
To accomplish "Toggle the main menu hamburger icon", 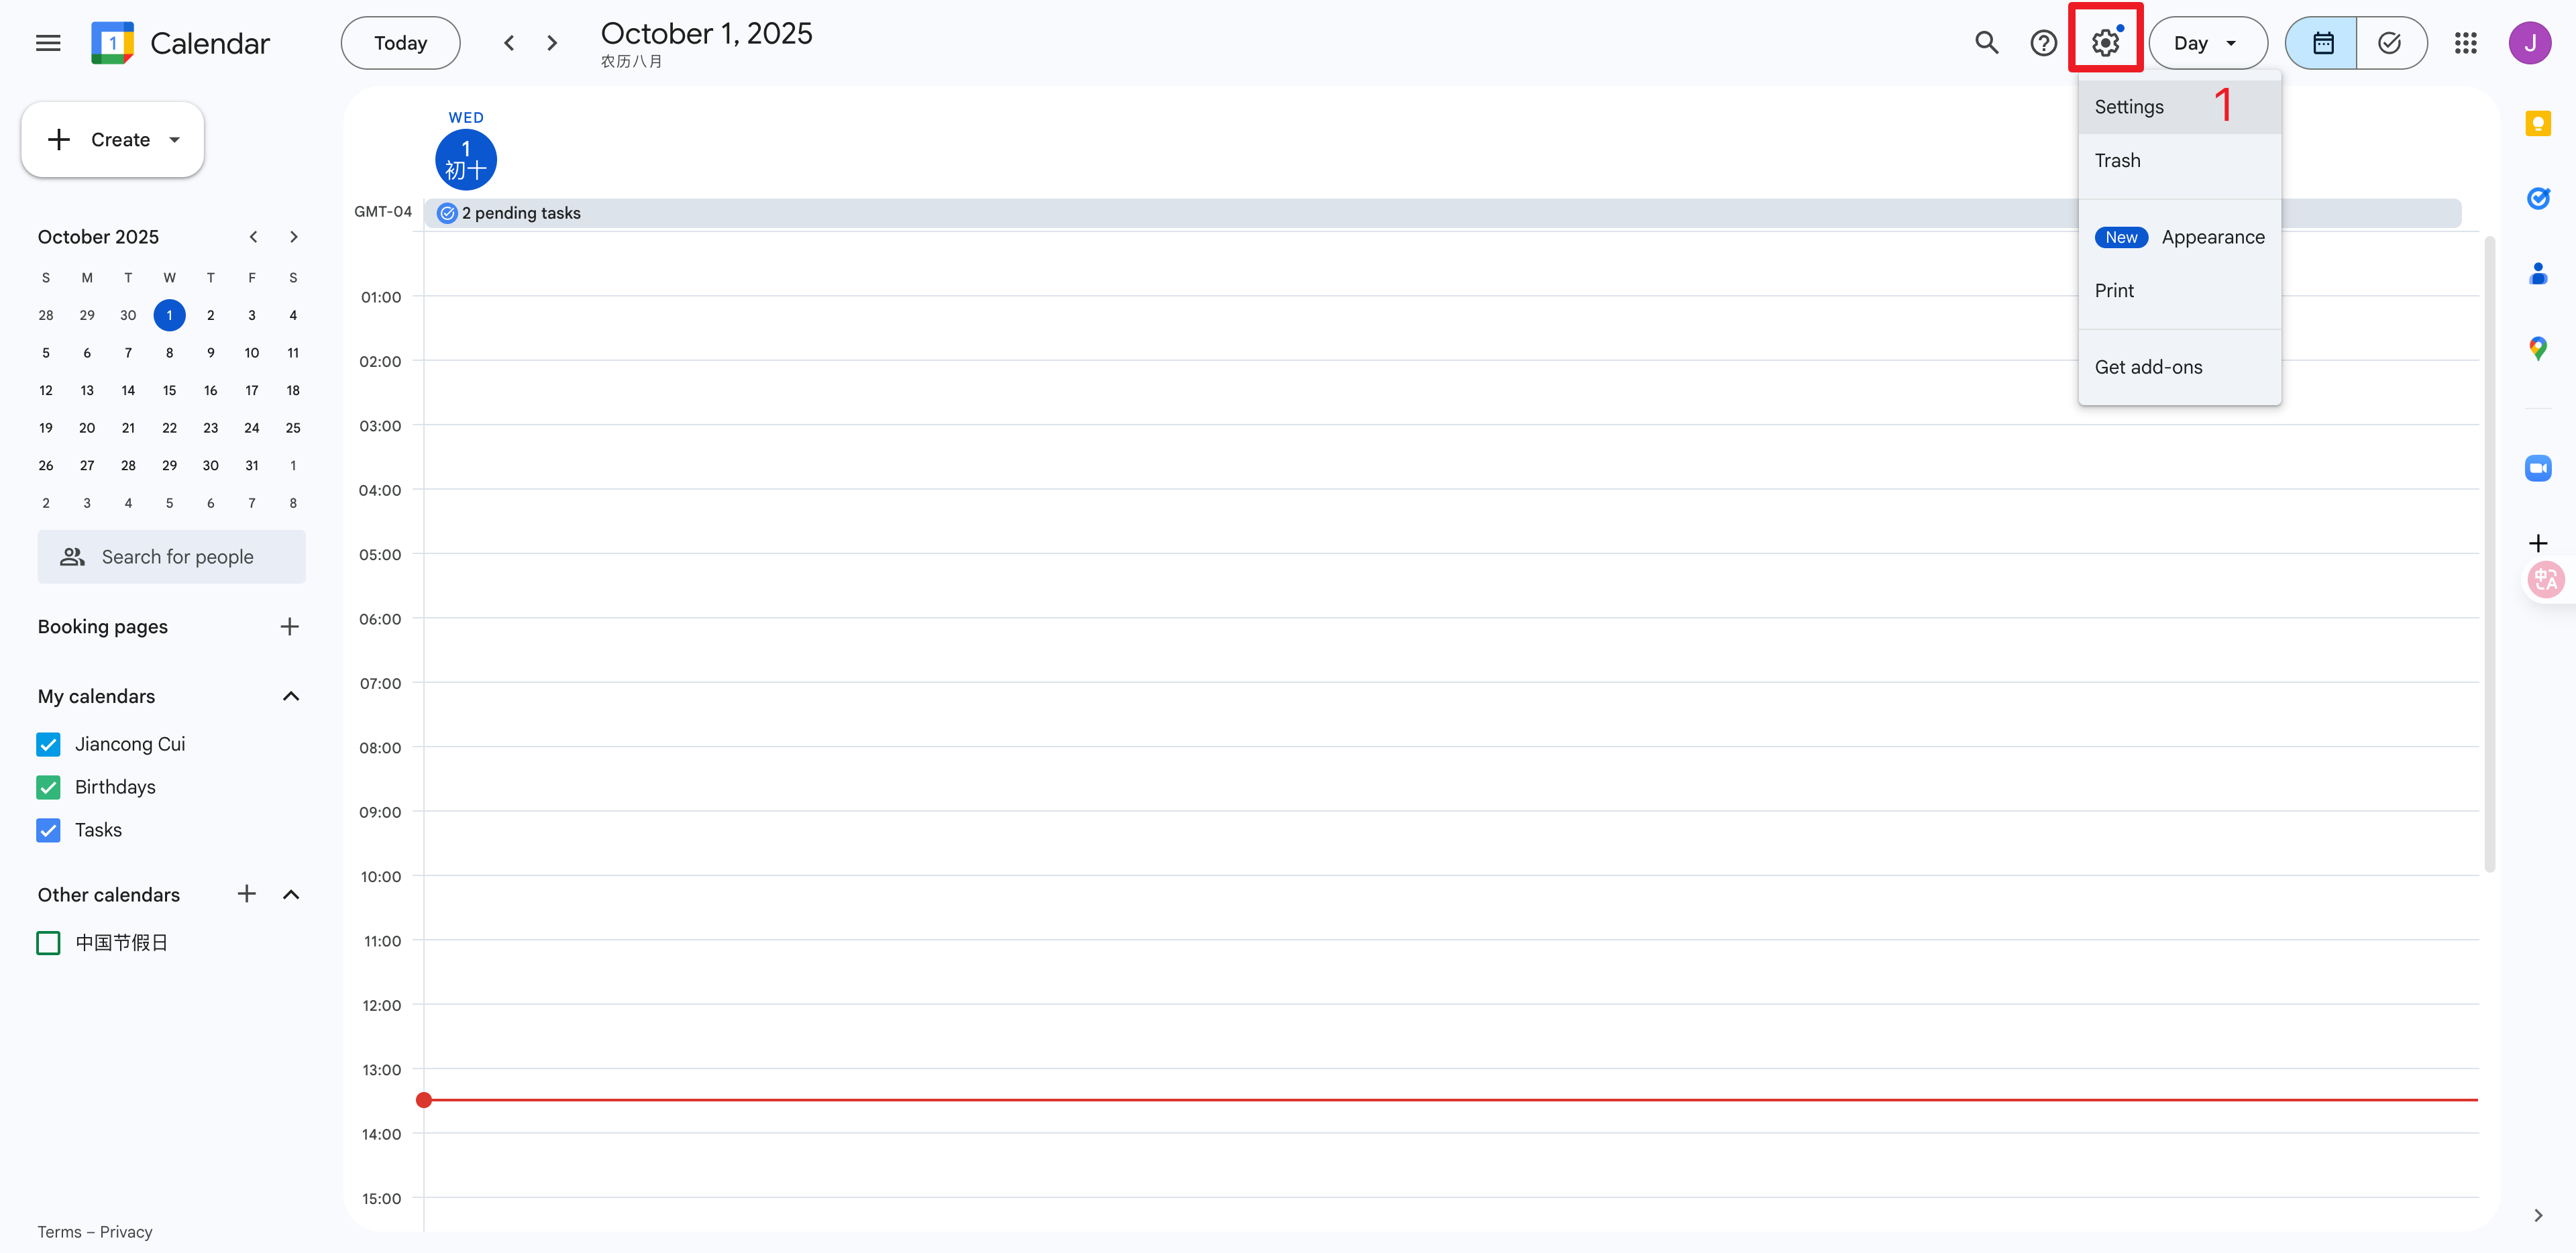I will [x=48, y=43].
